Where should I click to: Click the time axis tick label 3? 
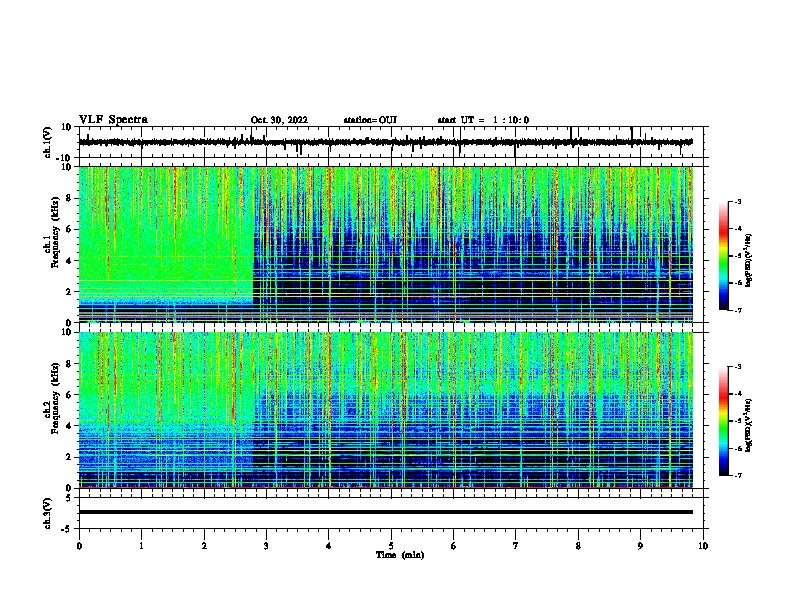click(266, 546)
